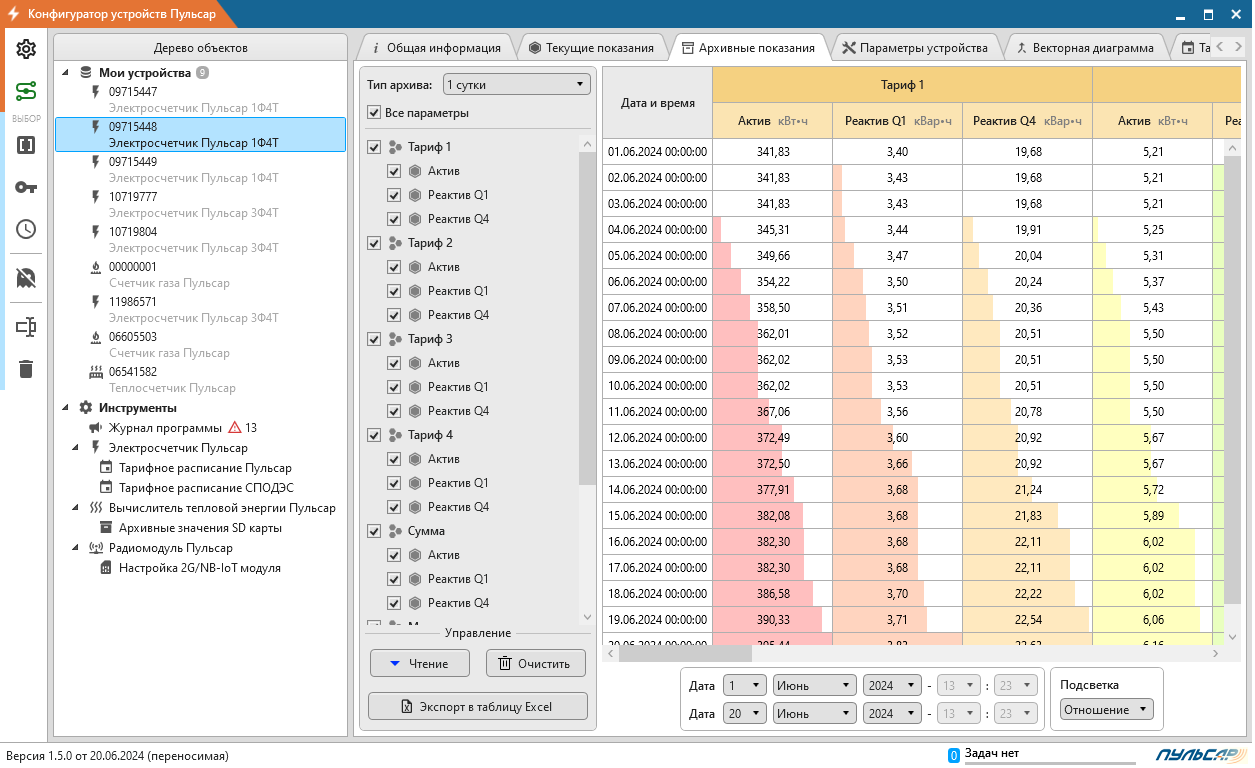Screen dimensions: 1255x768
Task: Click the Тариф 1 group icon
Action: (x=395, y=147)
